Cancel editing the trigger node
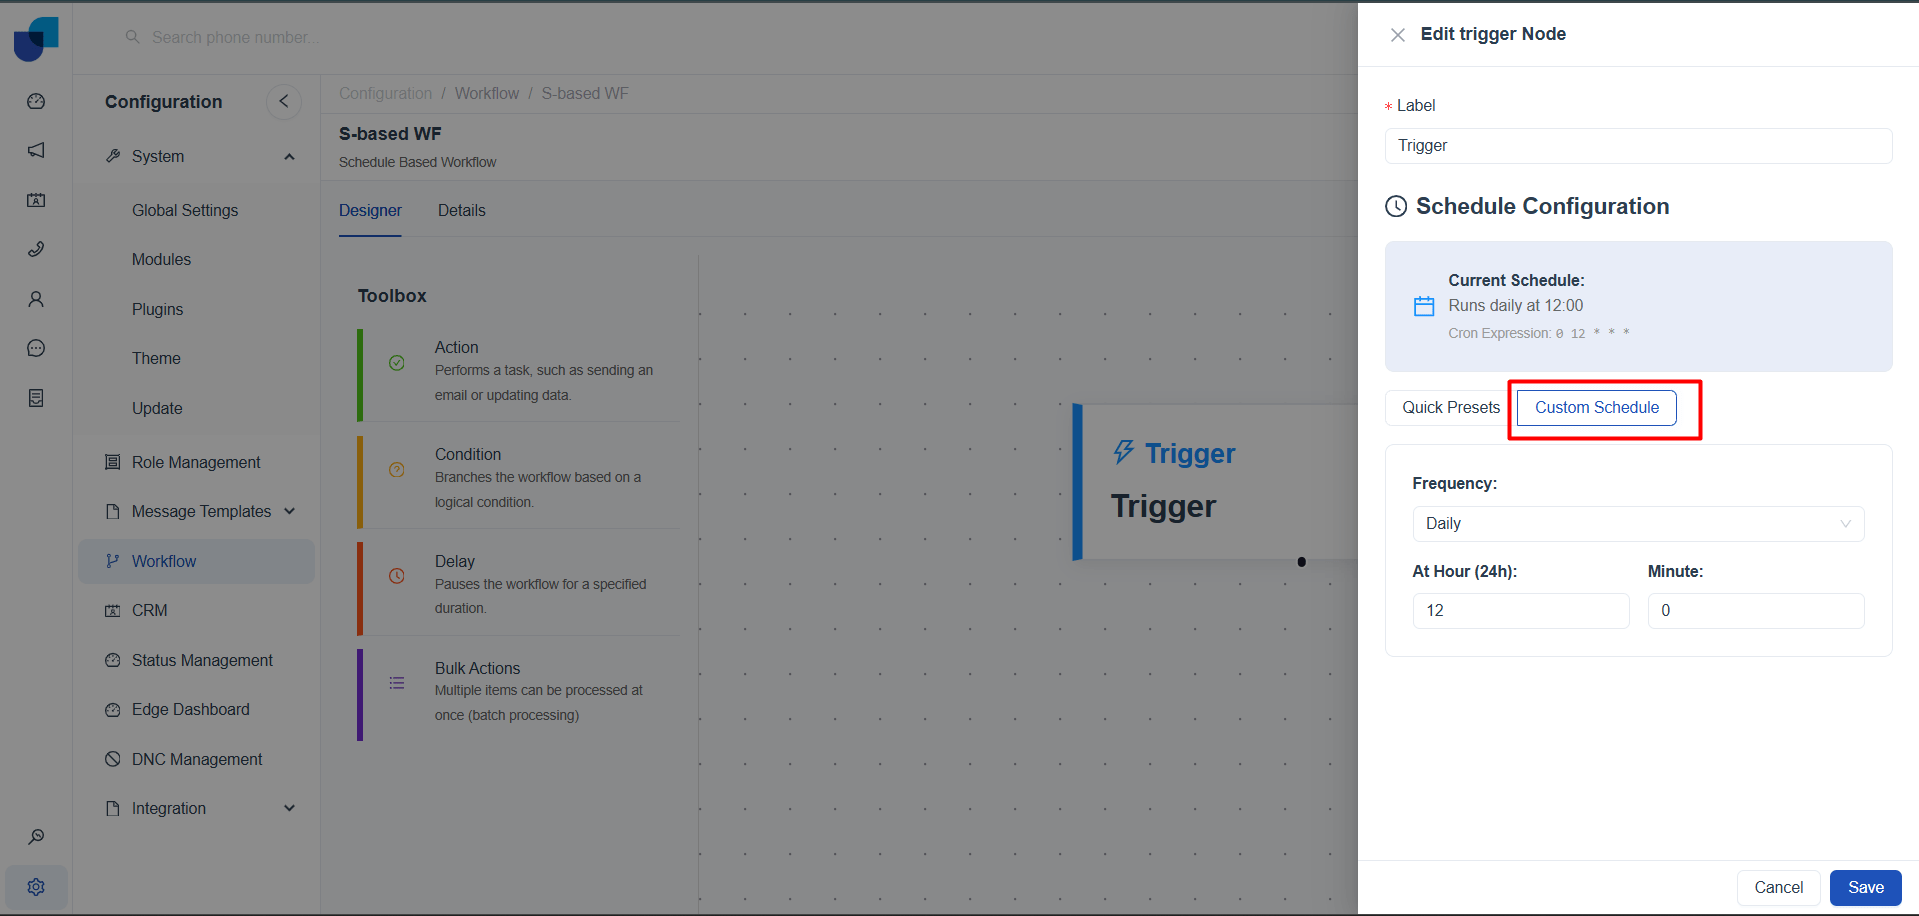This screenshot has width=1919, height=916. (x=1778, y=888)
